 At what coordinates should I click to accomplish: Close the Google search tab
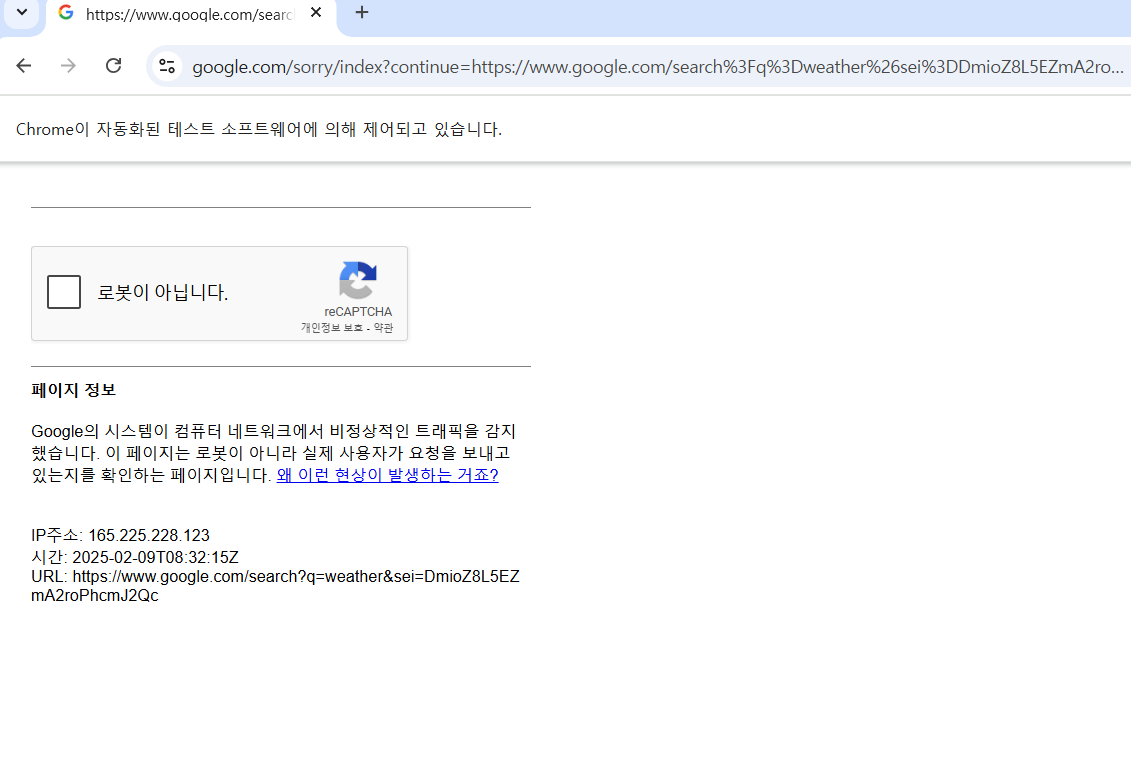(x=316, y=12)
